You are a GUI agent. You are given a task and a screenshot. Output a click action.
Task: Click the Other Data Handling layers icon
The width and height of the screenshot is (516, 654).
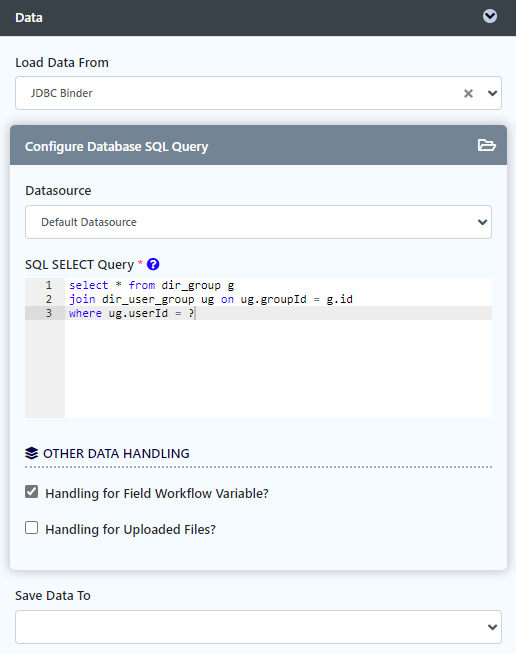pos(31,453)
